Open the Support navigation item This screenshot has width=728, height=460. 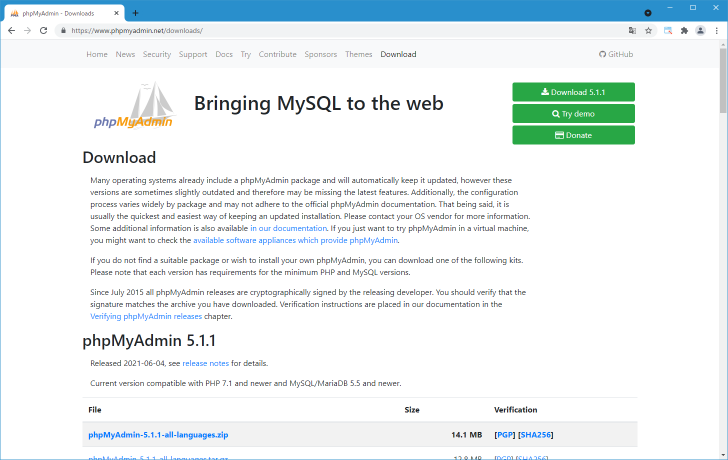(193, 54)
